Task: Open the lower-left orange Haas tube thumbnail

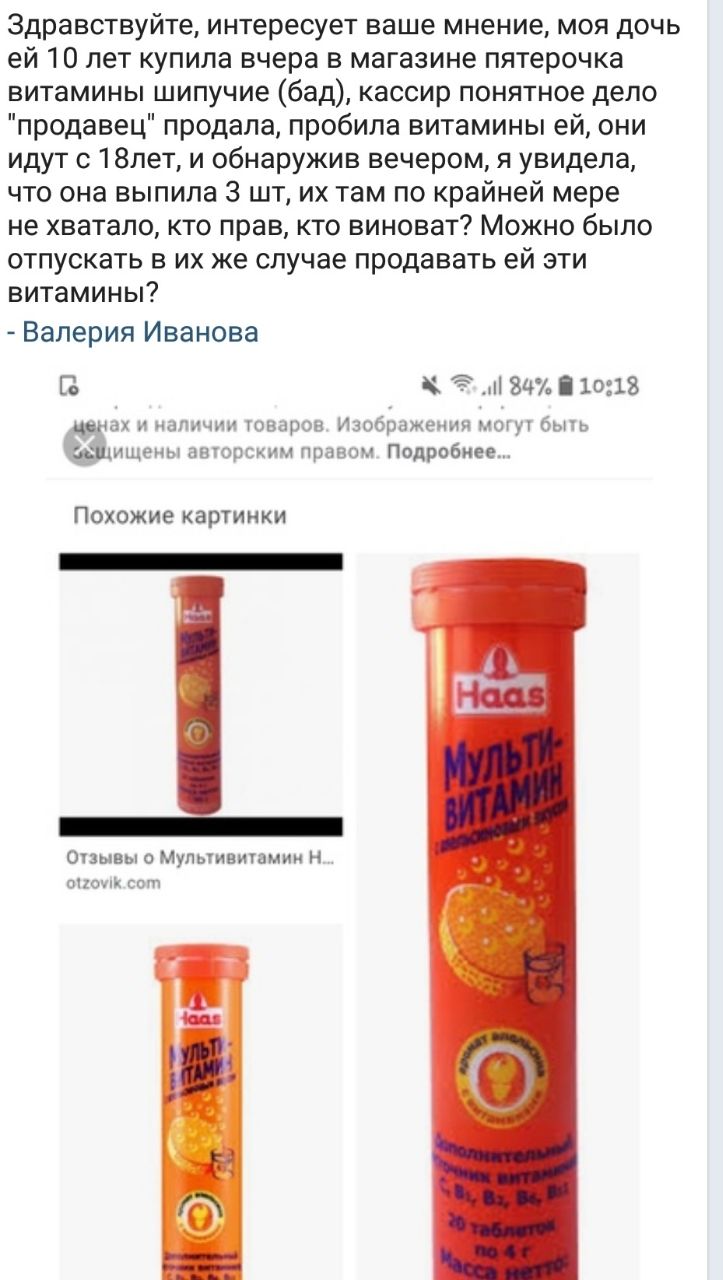Action: coord(201,1102)
